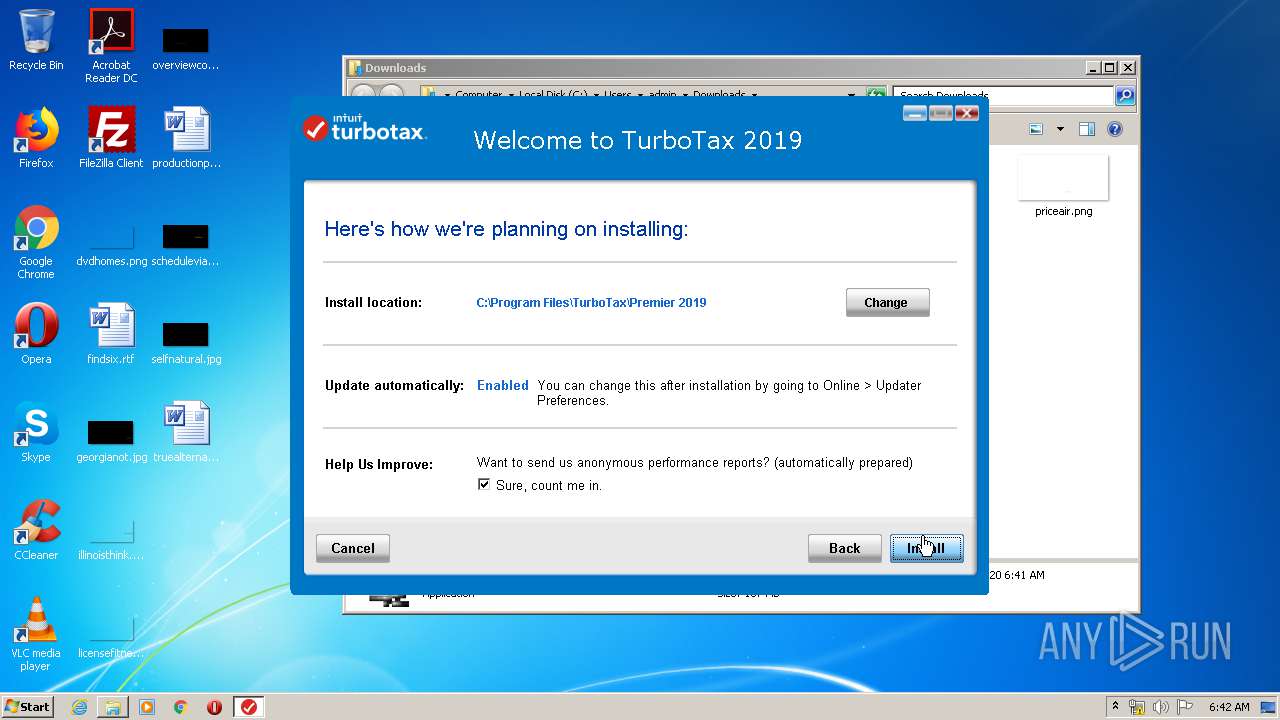Viewport: 1280px width, 720px height.
Task: Open Acrobat Reader DC desktop shortcut
Action: [x=111, y=46]
